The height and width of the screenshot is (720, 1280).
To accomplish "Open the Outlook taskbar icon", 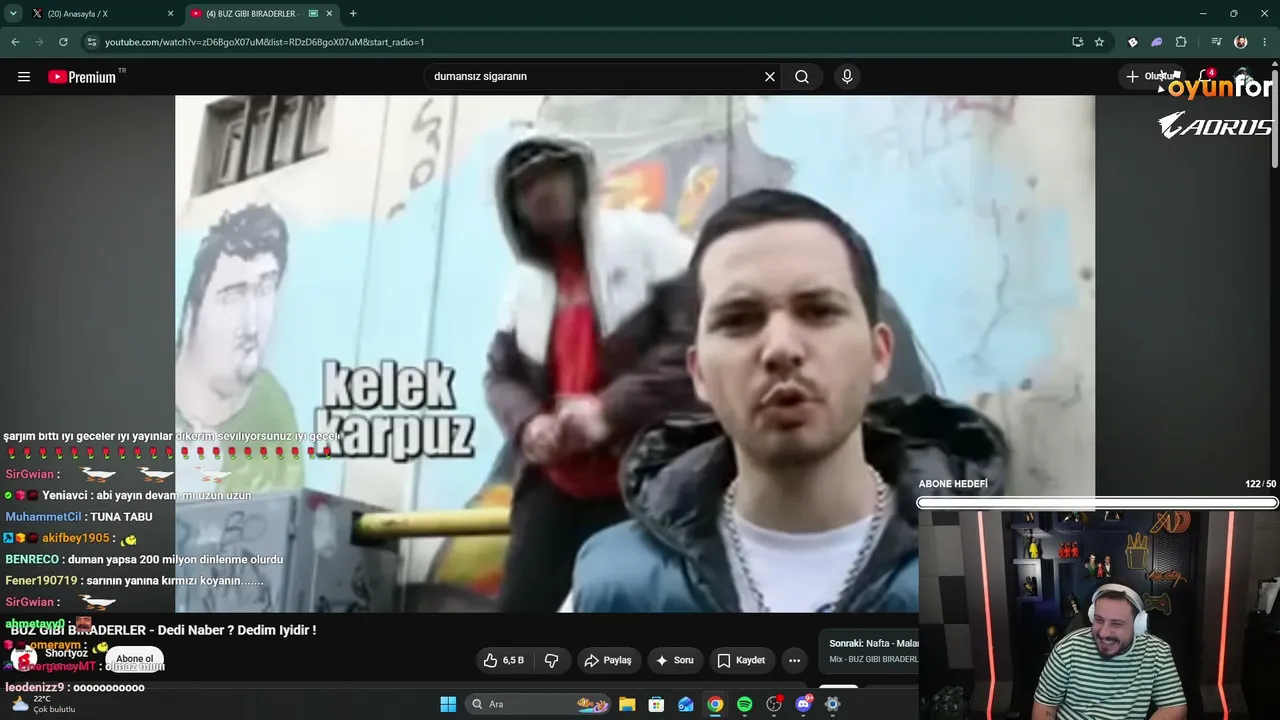I will point(686,704).
